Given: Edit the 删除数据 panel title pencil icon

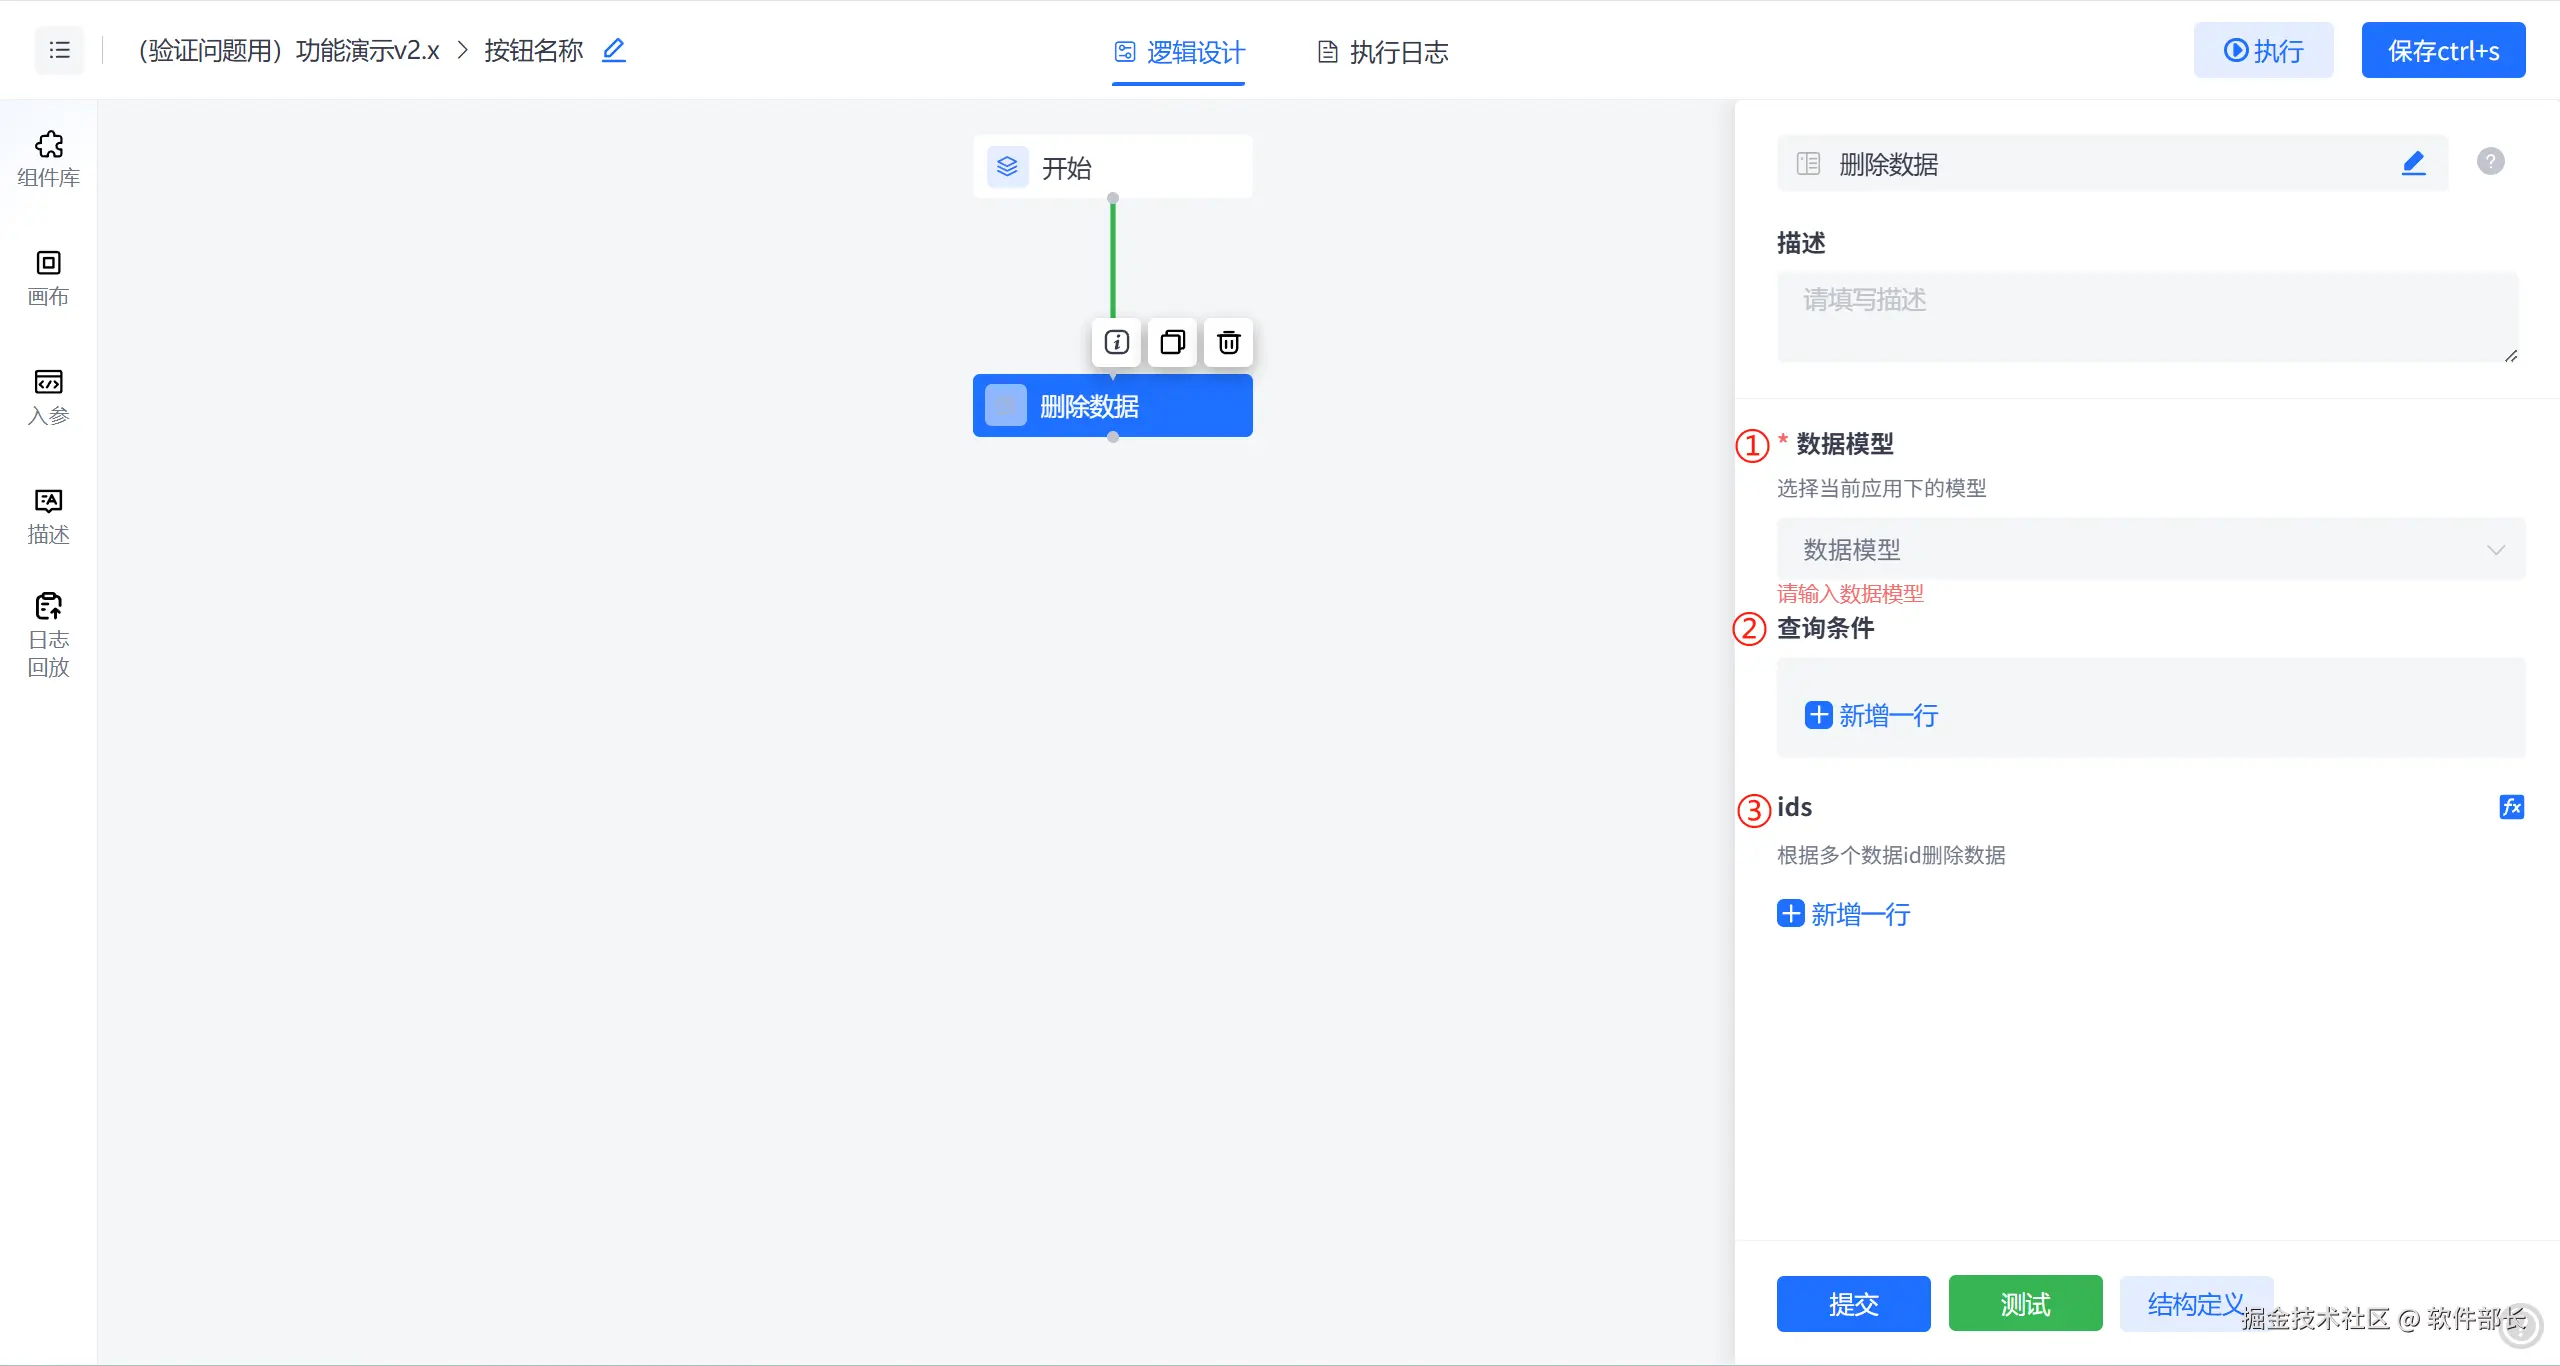Looking at the screenshot, I should [x=2413, y=163].
